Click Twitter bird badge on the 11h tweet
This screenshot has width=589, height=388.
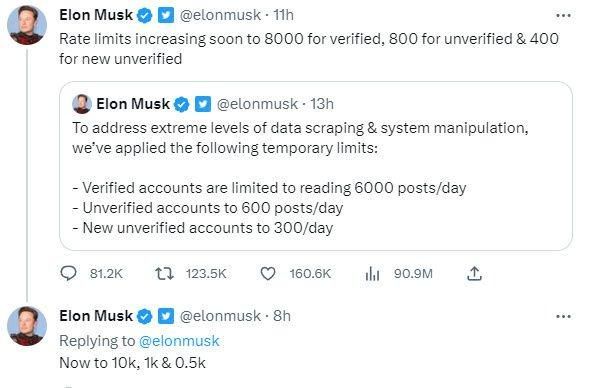(166, 15)
